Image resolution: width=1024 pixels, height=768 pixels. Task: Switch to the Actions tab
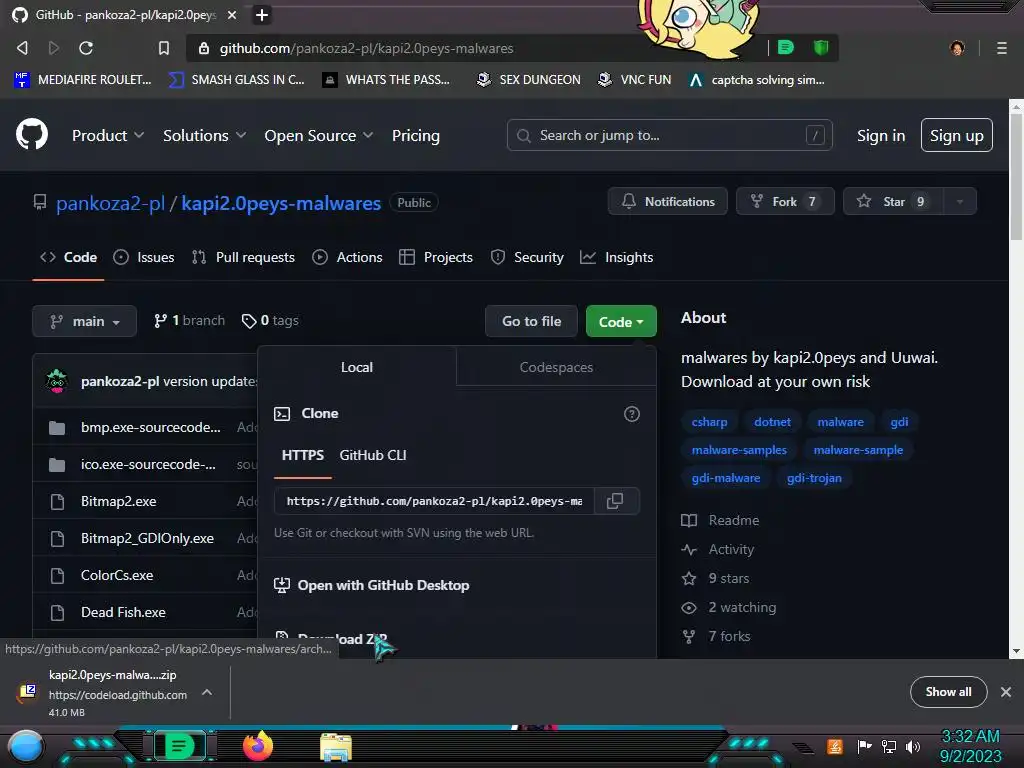pos(347,257)
